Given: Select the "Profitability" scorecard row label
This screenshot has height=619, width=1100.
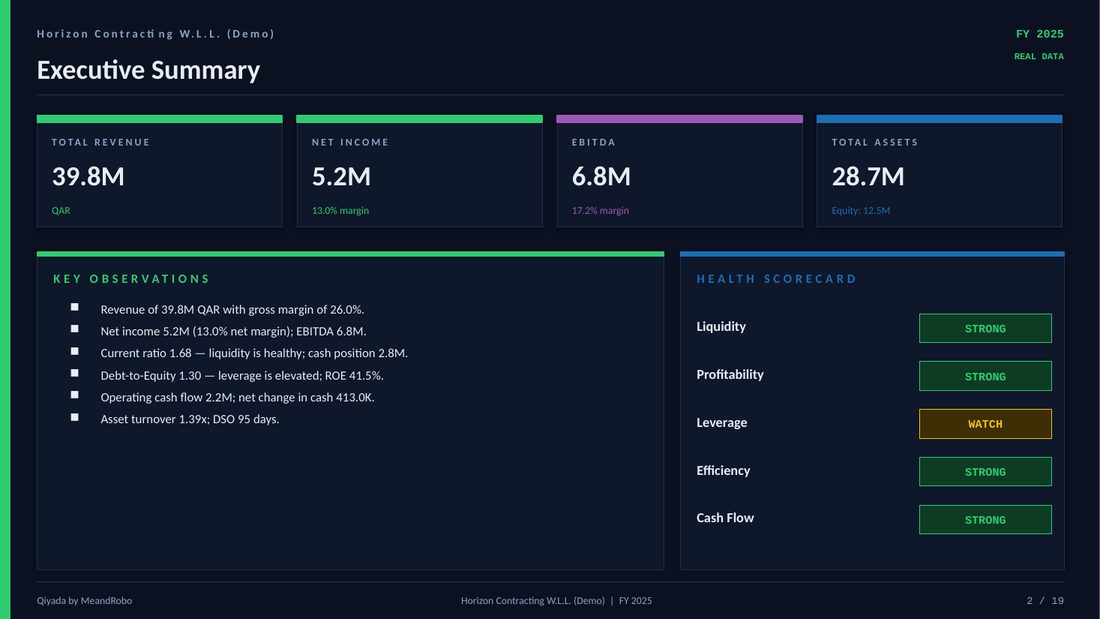Looking at the screenshot, I should coord(730,375).
